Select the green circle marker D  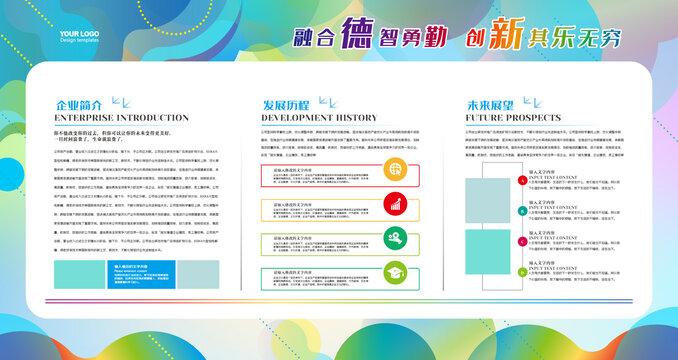tap(522, 272)
